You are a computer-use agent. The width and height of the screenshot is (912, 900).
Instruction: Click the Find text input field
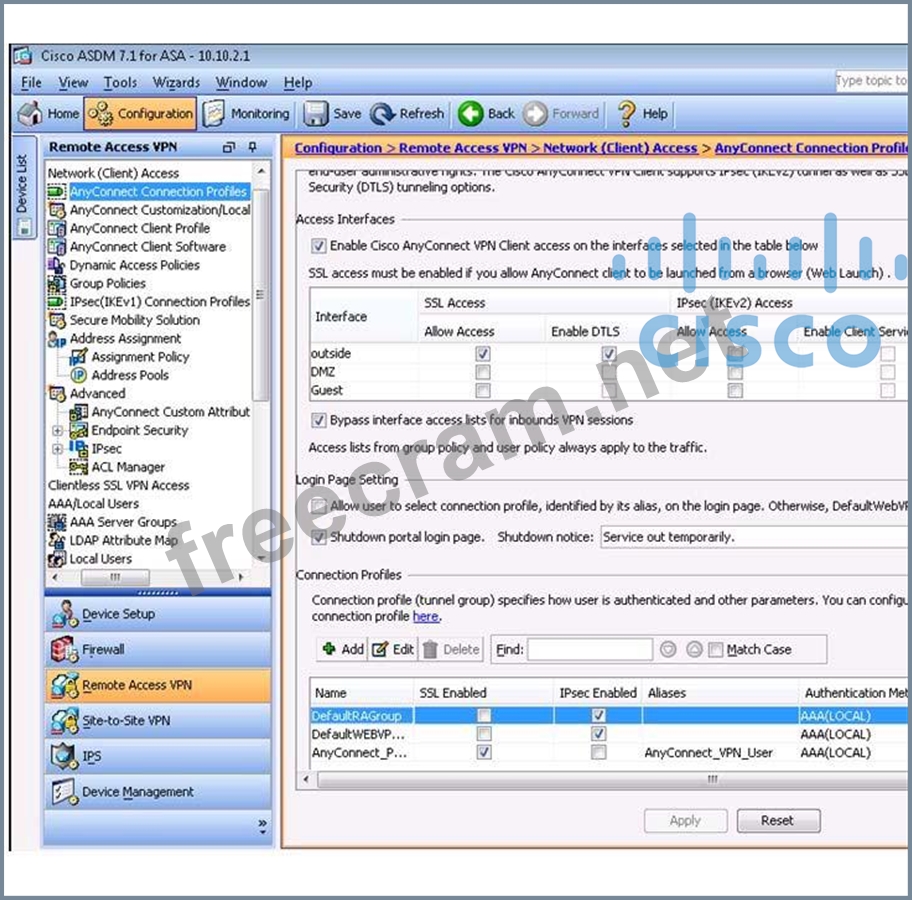[x=590, y=650]
